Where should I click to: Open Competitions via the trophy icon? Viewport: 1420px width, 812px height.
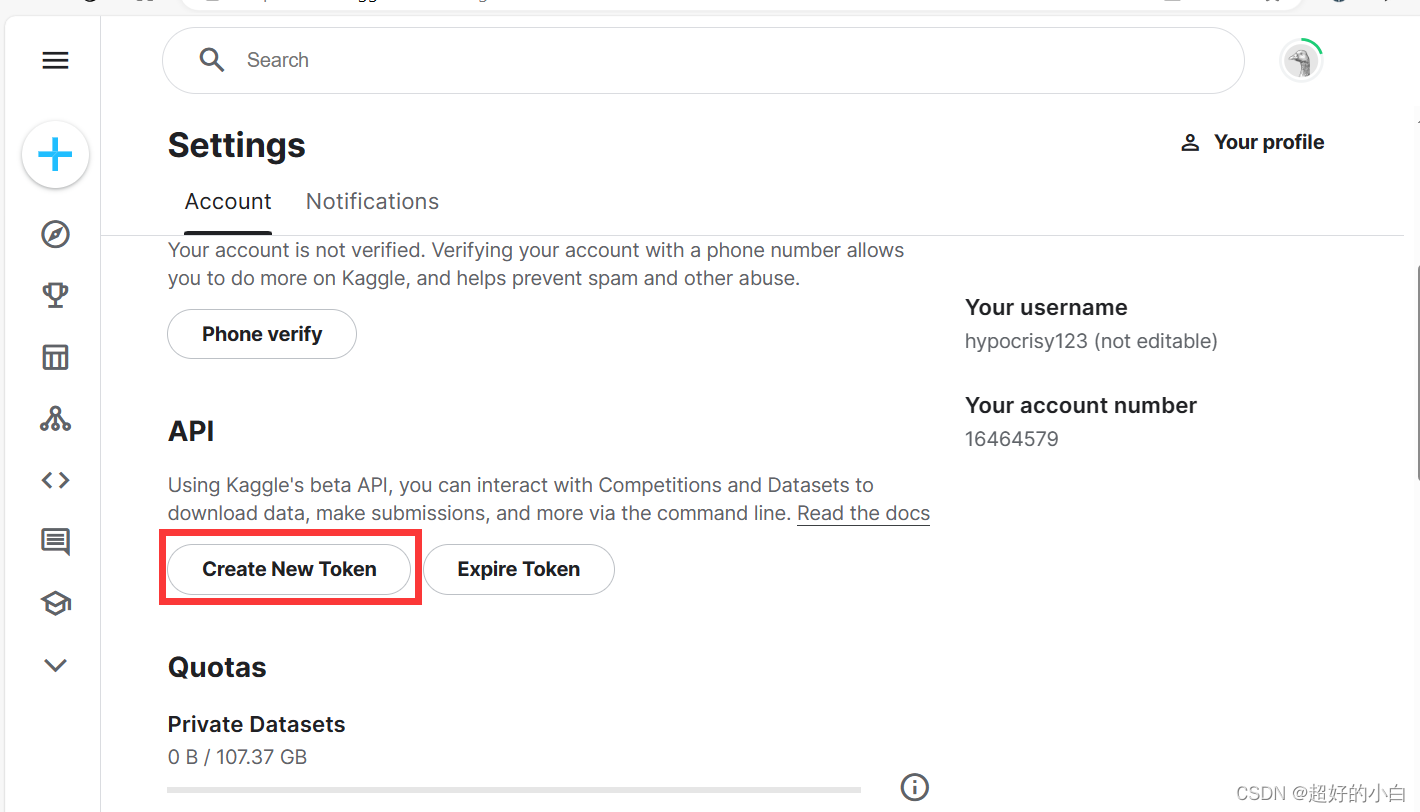pyautogui.click(x=55, y=295)
